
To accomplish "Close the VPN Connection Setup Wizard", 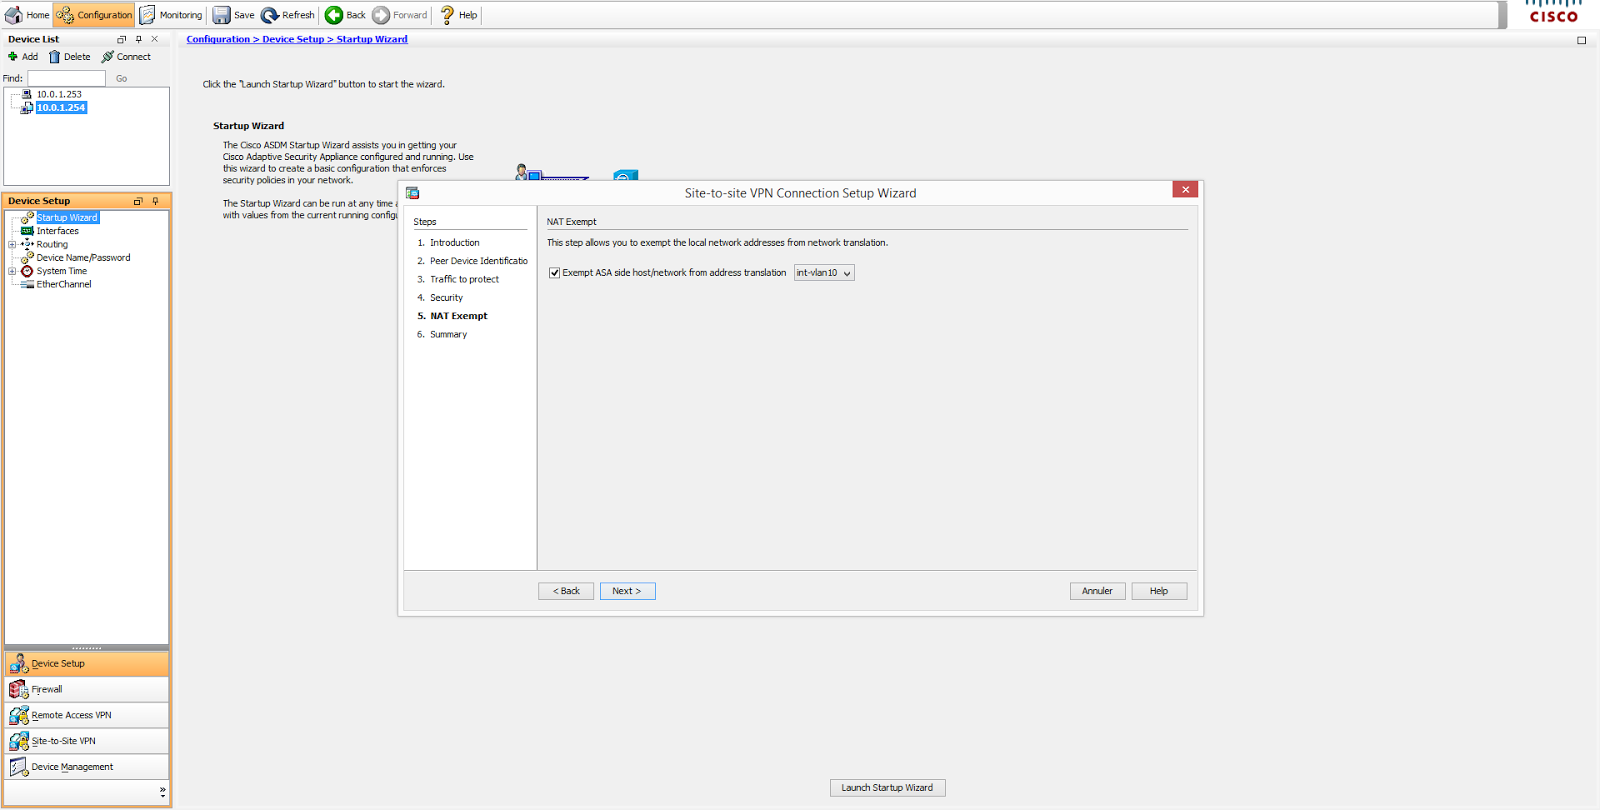I will (1185, 190).
